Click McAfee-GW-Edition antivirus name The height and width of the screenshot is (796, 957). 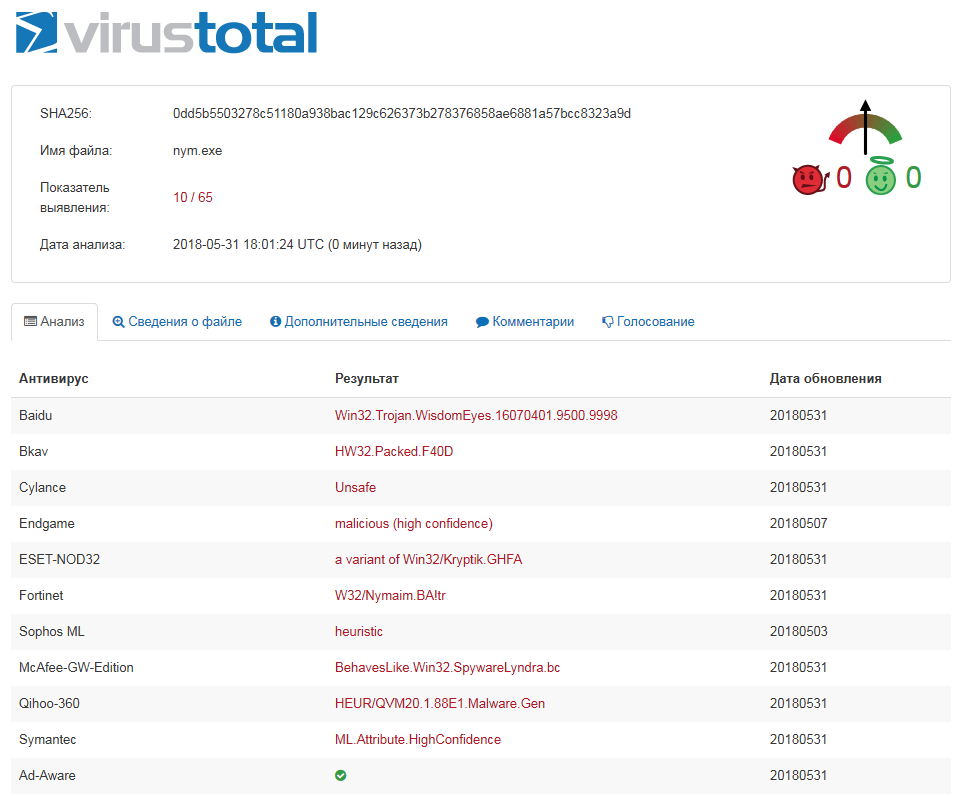coord(76,668)
